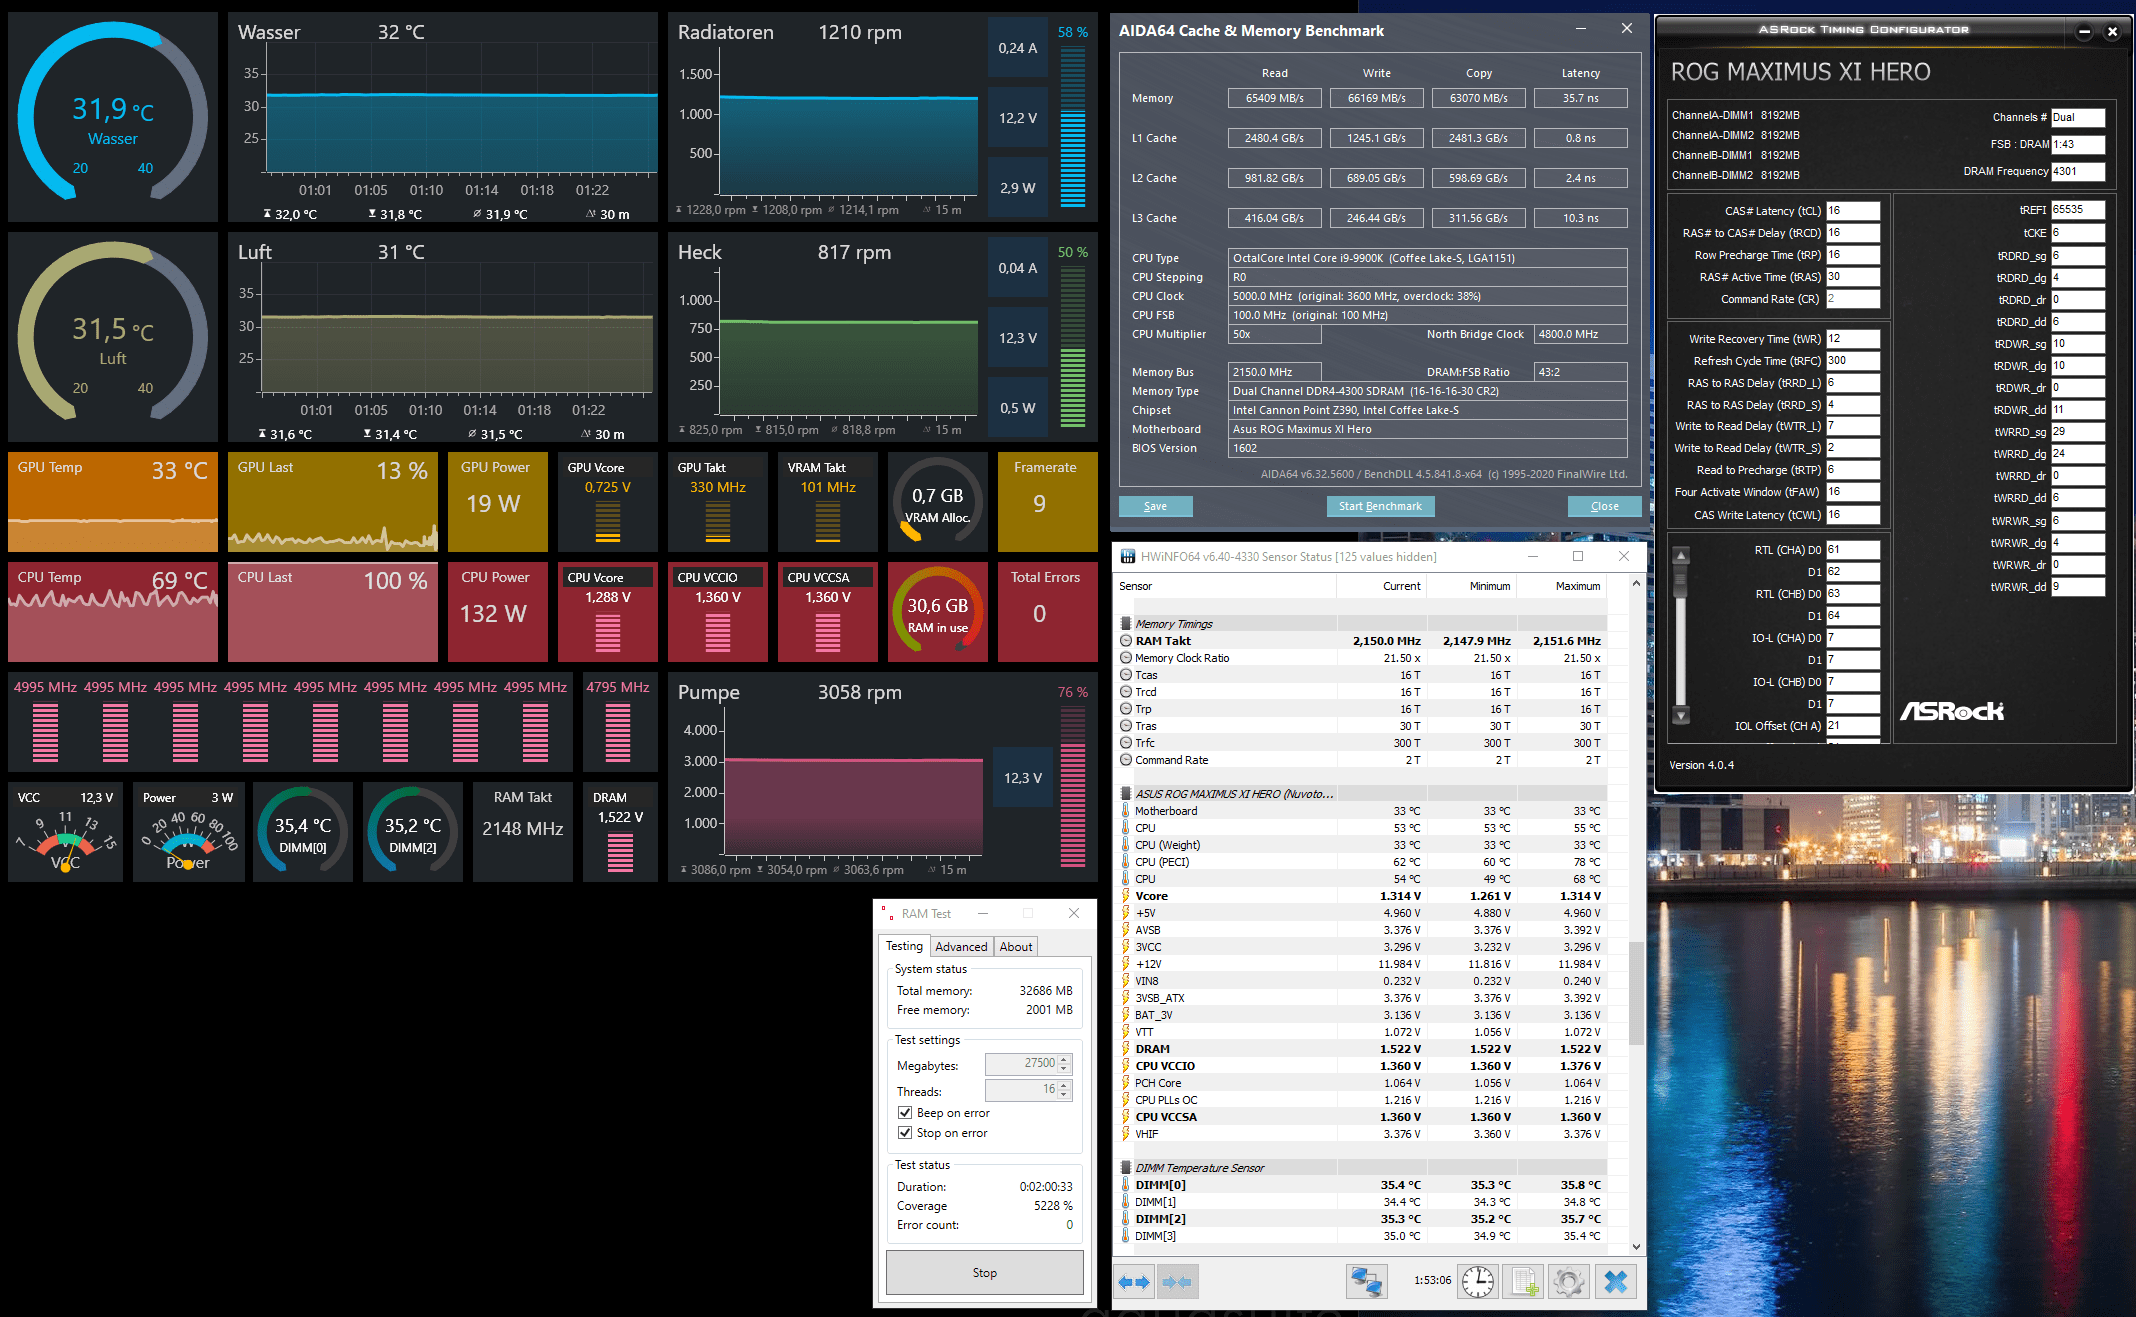Click the Start Benchmark button in AIDA64
Screen dimensions: 2136x1317
(1380, 506)
